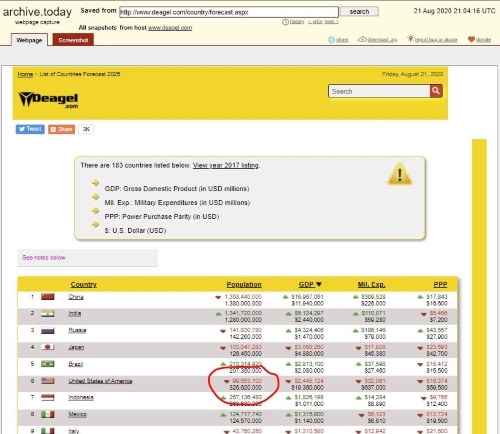
Task: Click the download zip cloud icon
Action: 362,39
